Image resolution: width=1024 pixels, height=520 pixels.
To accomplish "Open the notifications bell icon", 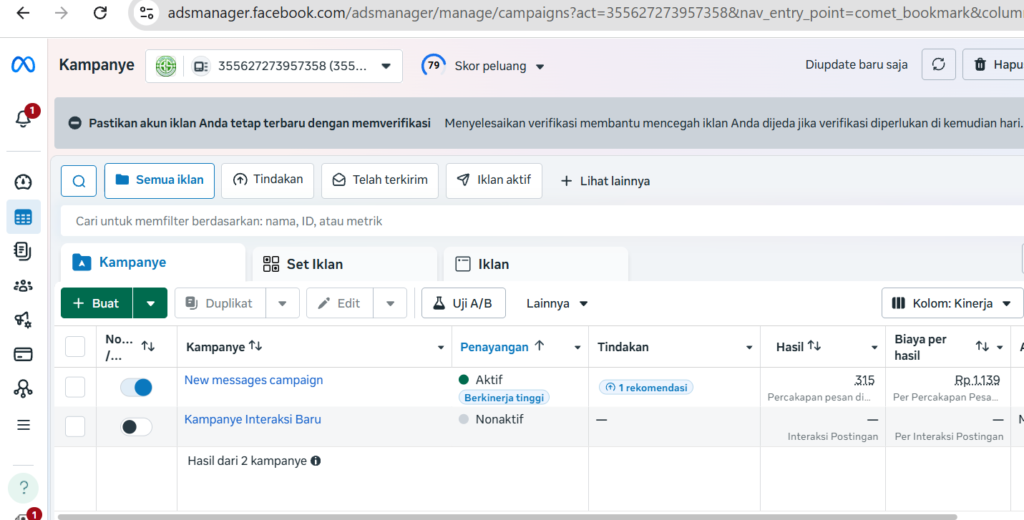I will 23,119.
